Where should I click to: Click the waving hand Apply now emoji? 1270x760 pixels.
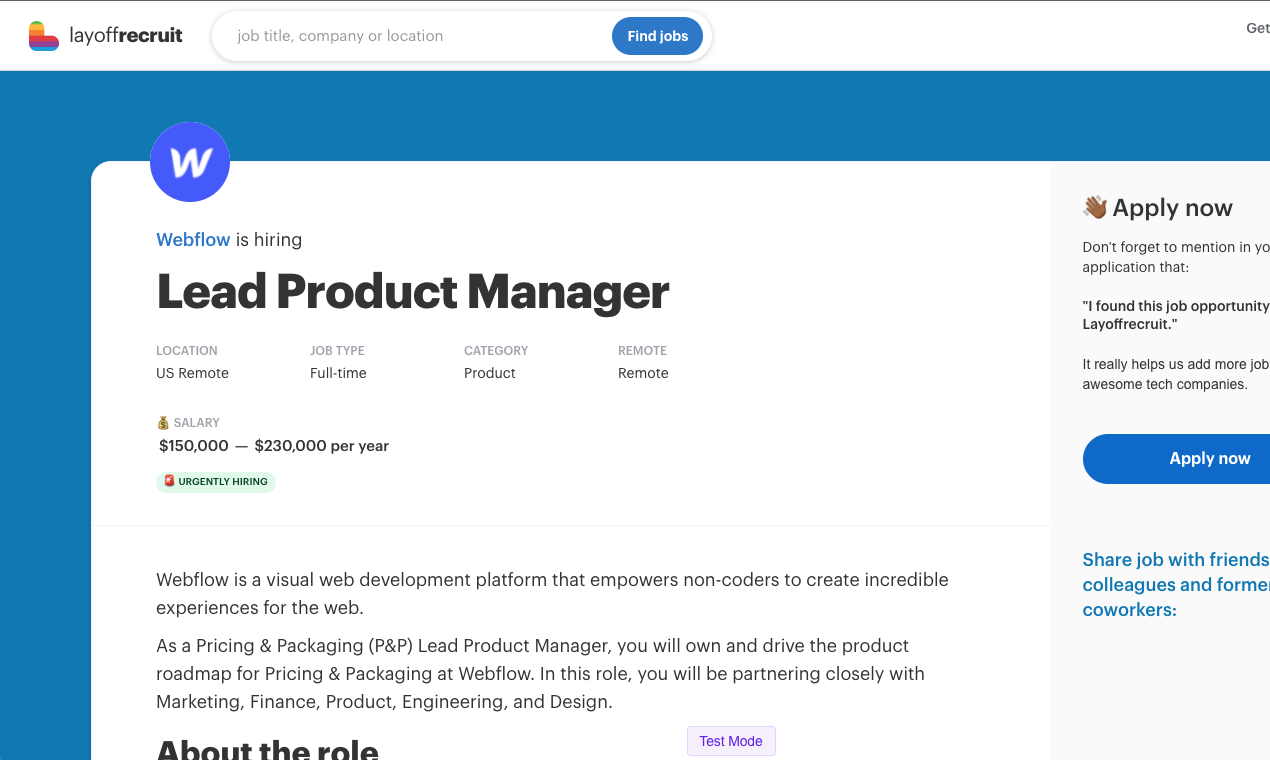pos(1095,208)
